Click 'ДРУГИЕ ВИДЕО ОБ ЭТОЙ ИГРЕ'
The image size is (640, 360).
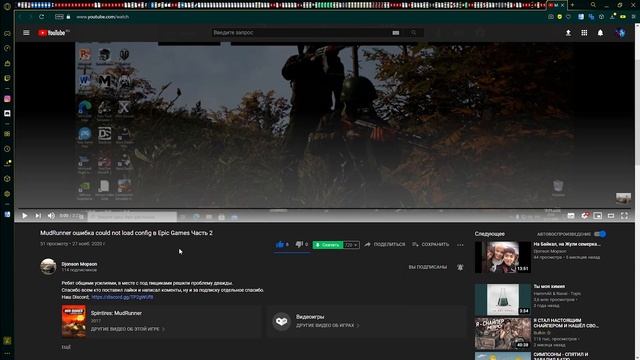(x=127, y=329)
